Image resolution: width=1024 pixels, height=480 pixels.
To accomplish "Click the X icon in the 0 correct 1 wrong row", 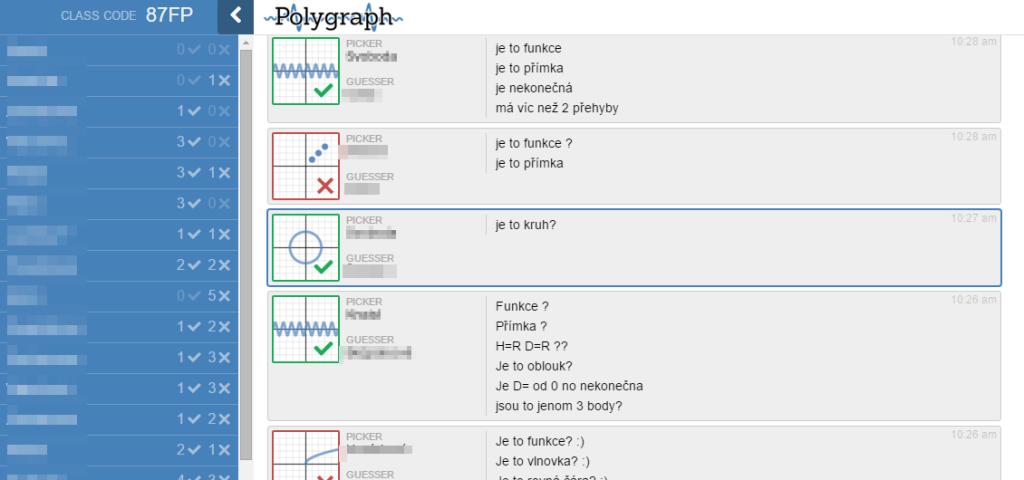I will tap(224, 80).
